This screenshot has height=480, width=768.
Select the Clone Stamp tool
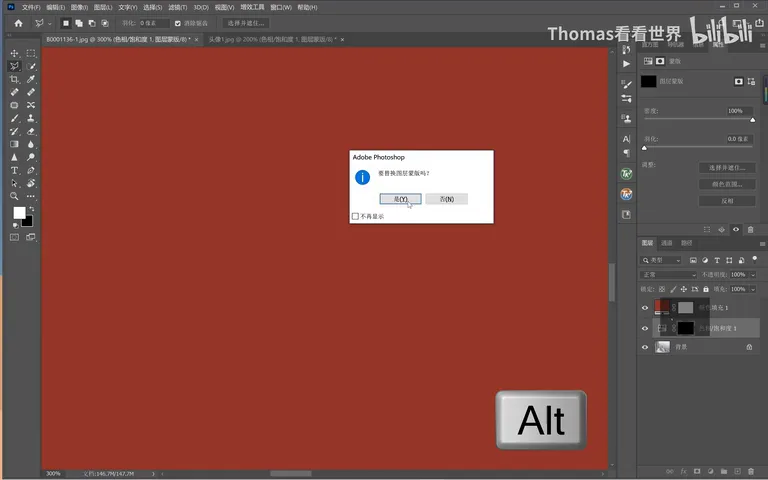click(x=31, y=118)
